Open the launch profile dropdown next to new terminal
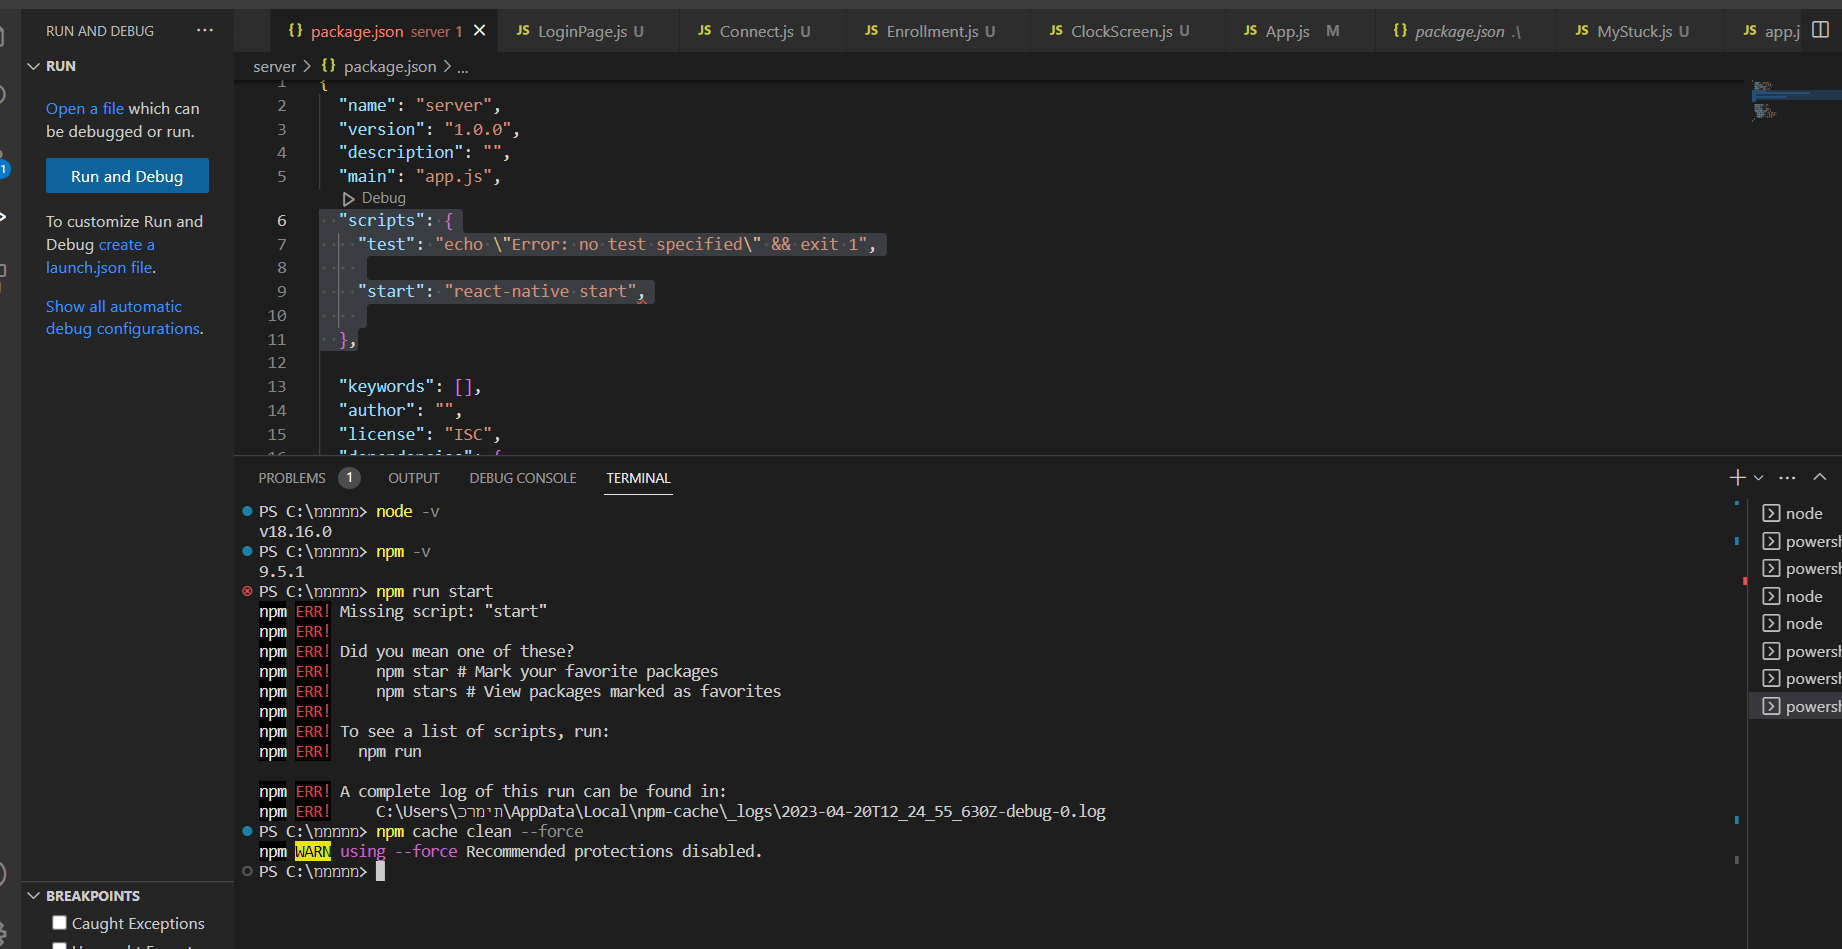This screenshot has height=949, width=1842. 1759,478
